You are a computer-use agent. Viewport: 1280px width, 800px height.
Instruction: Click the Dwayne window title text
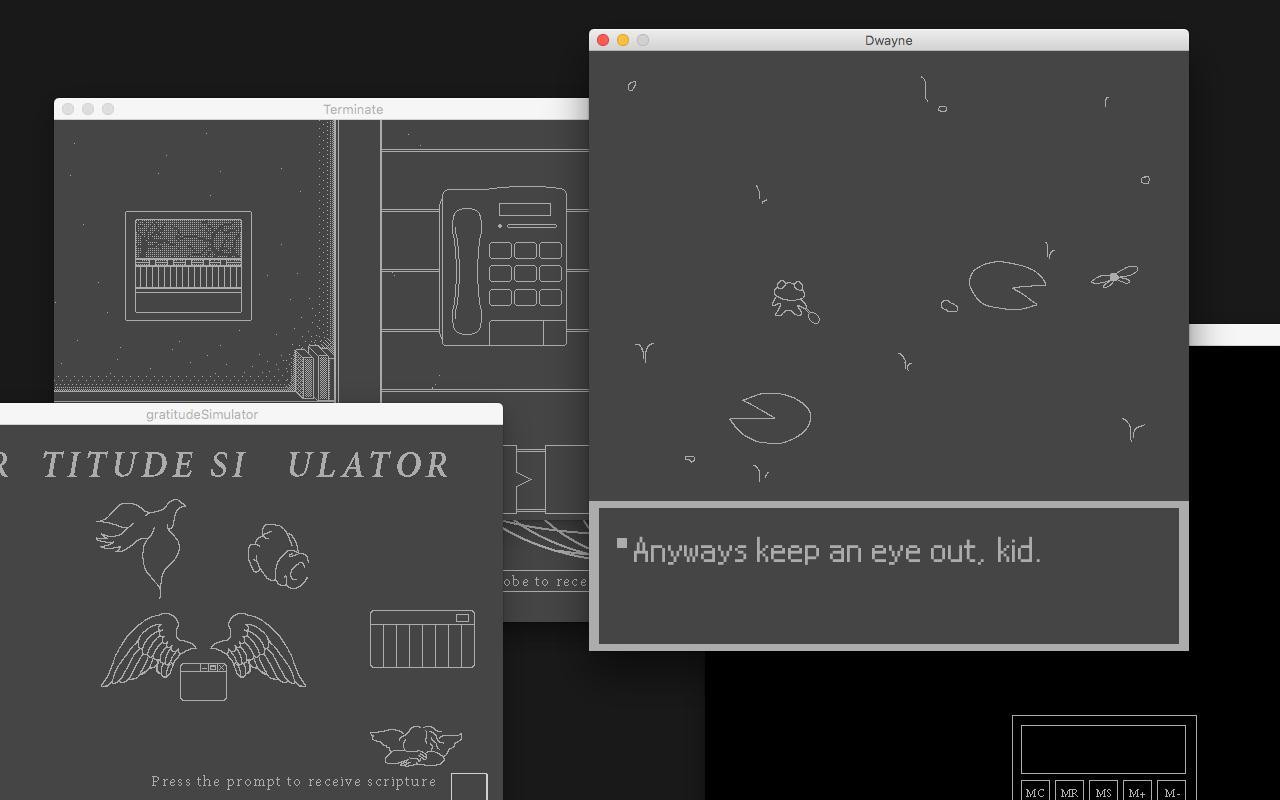(x=888, y=40)
